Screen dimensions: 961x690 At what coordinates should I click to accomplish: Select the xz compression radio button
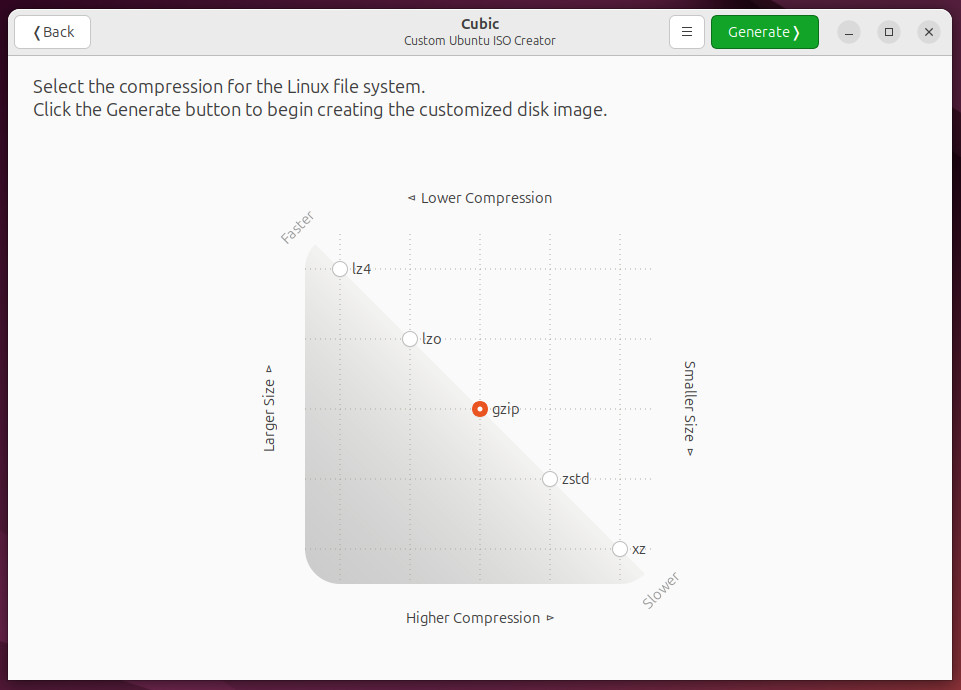point(620,549)
